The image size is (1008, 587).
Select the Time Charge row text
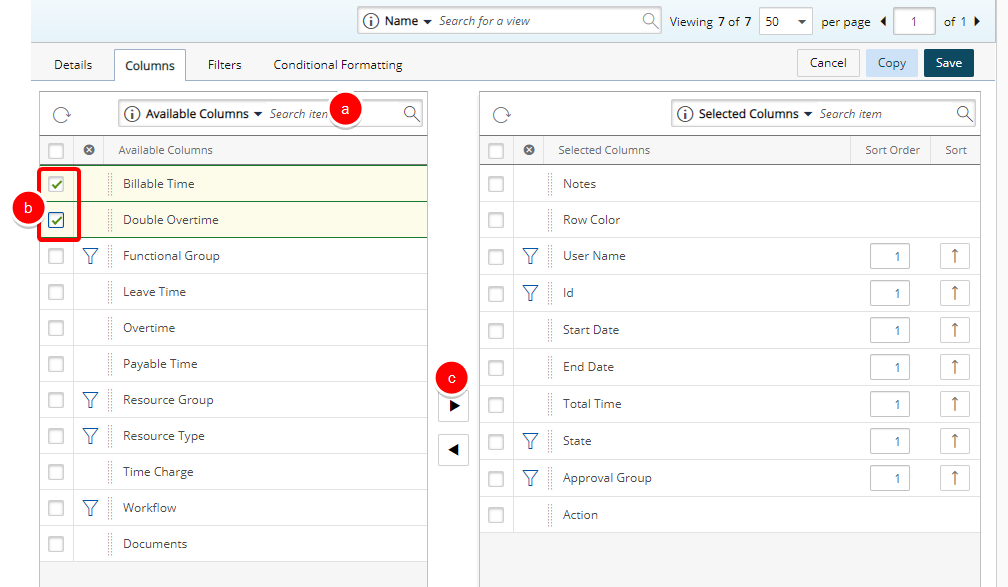point(158,472)
